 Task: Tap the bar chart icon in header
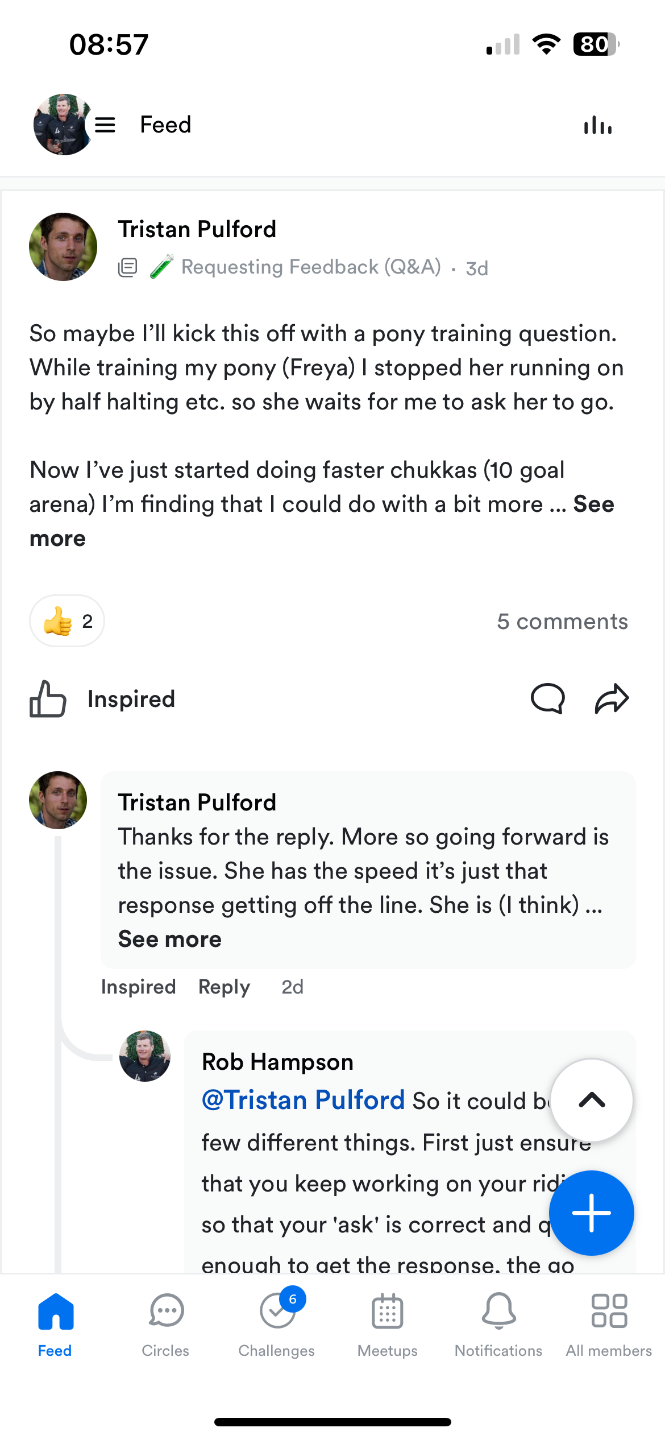tap(597, 125)
